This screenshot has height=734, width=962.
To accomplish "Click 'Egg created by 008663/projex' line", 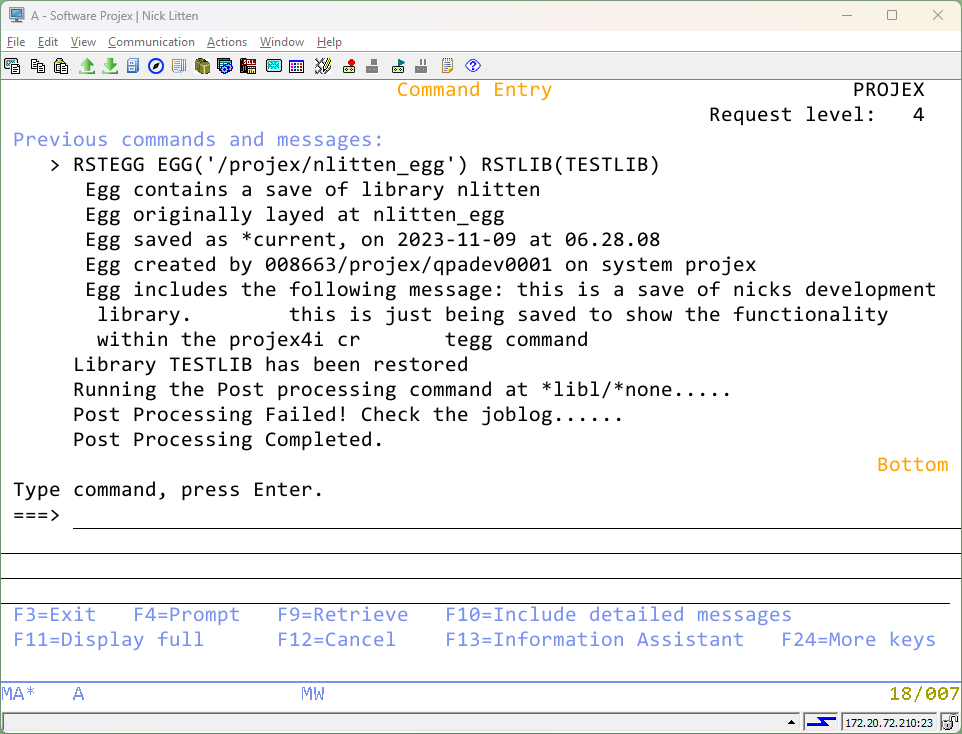I will point(421,265).
